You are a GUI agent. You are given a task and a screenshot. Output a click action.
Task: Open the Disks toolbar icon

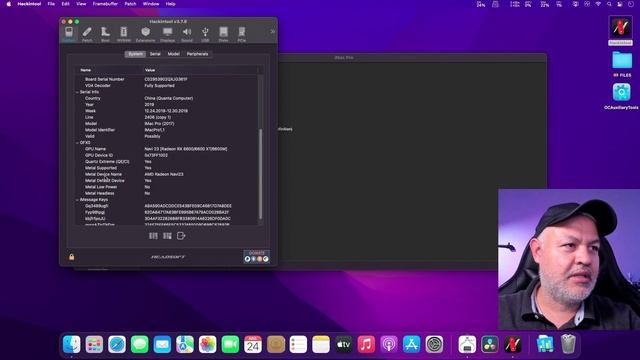(x=223, y=34)
